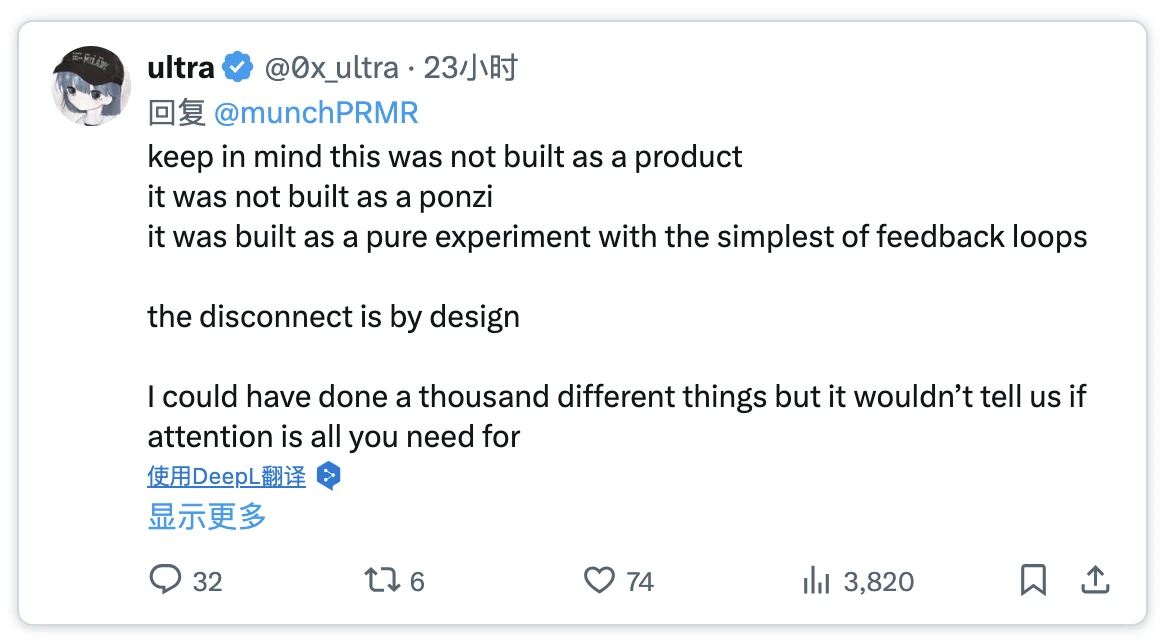Click the repost count 6
1172x642 pixels.
click(417, 581)
